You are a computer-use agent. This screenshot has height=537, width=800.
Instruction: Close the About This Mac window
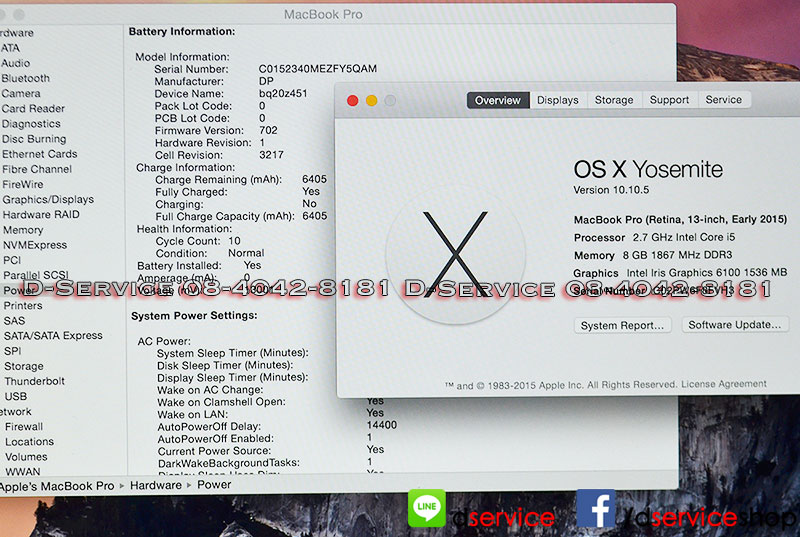(x=352, y=100)
